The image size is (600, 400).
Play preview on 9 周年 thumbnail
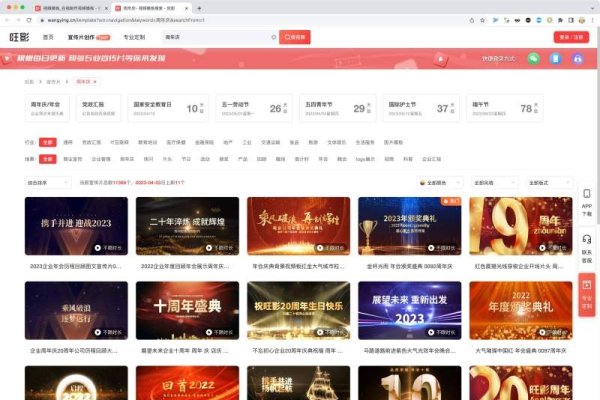[x=542, y=248]
